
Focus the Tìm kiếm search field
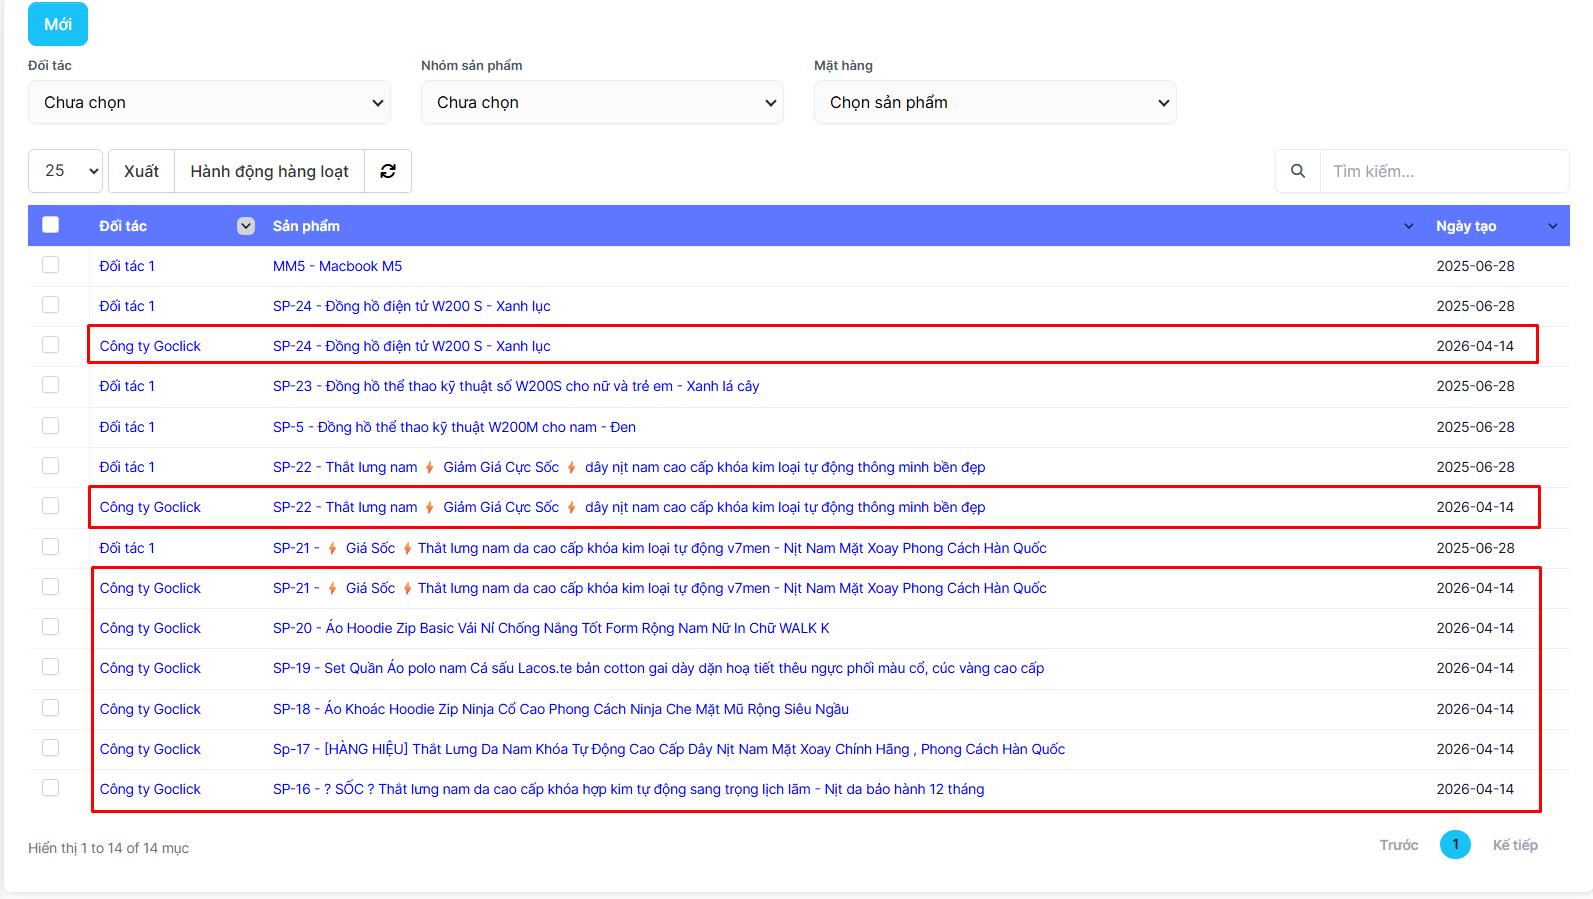[1443, 171]
